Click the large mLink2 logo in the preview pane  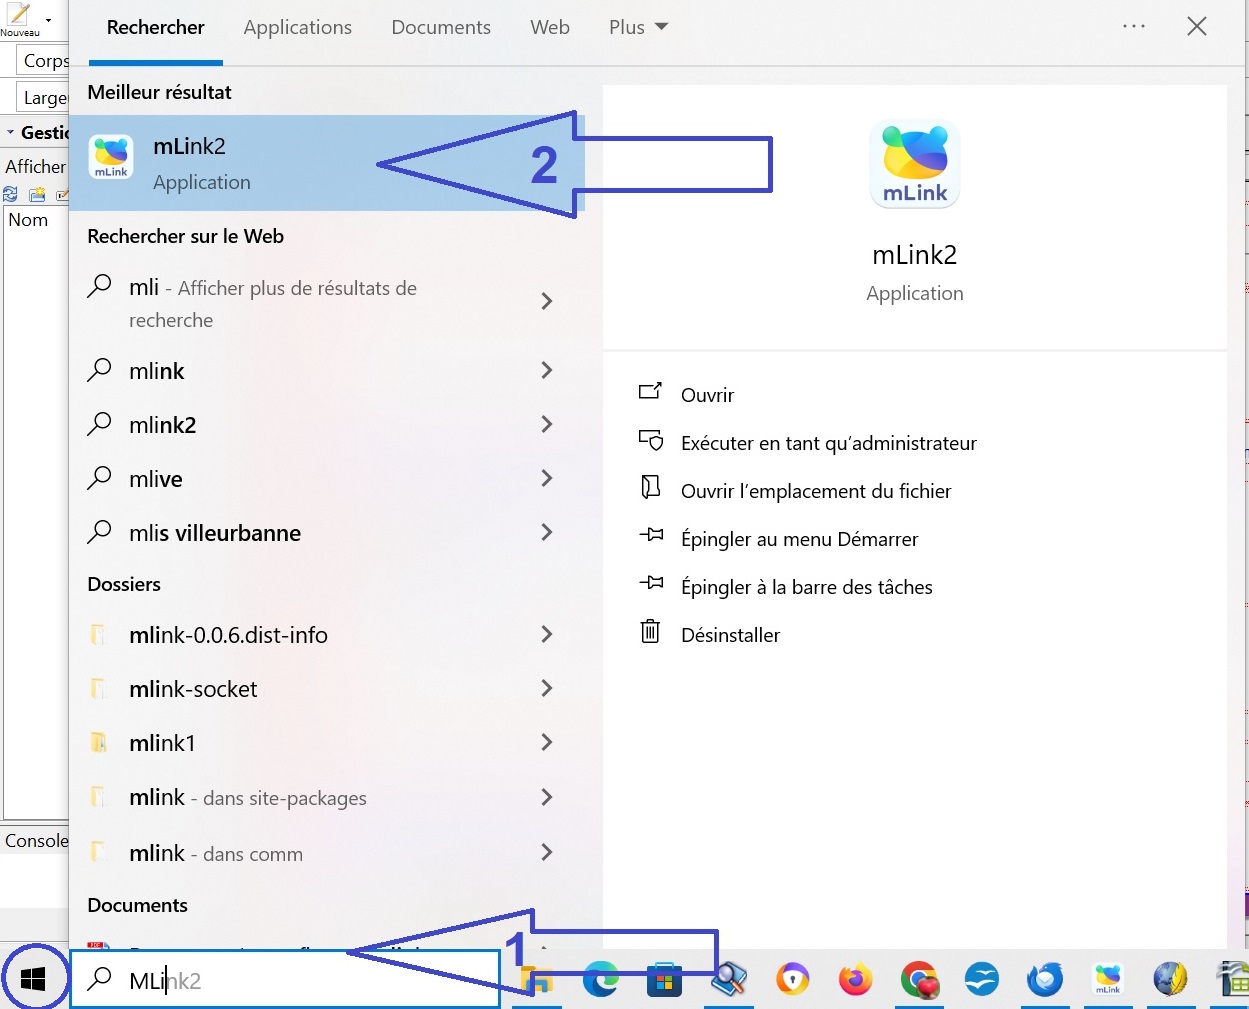(914, 165)
